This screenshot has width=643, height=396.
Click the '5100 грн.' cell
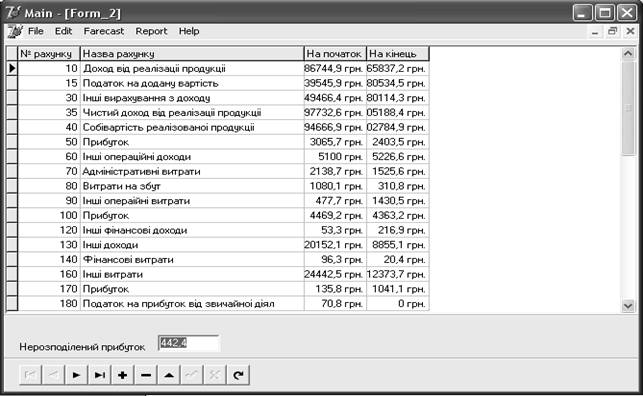(x=335, y=157)
